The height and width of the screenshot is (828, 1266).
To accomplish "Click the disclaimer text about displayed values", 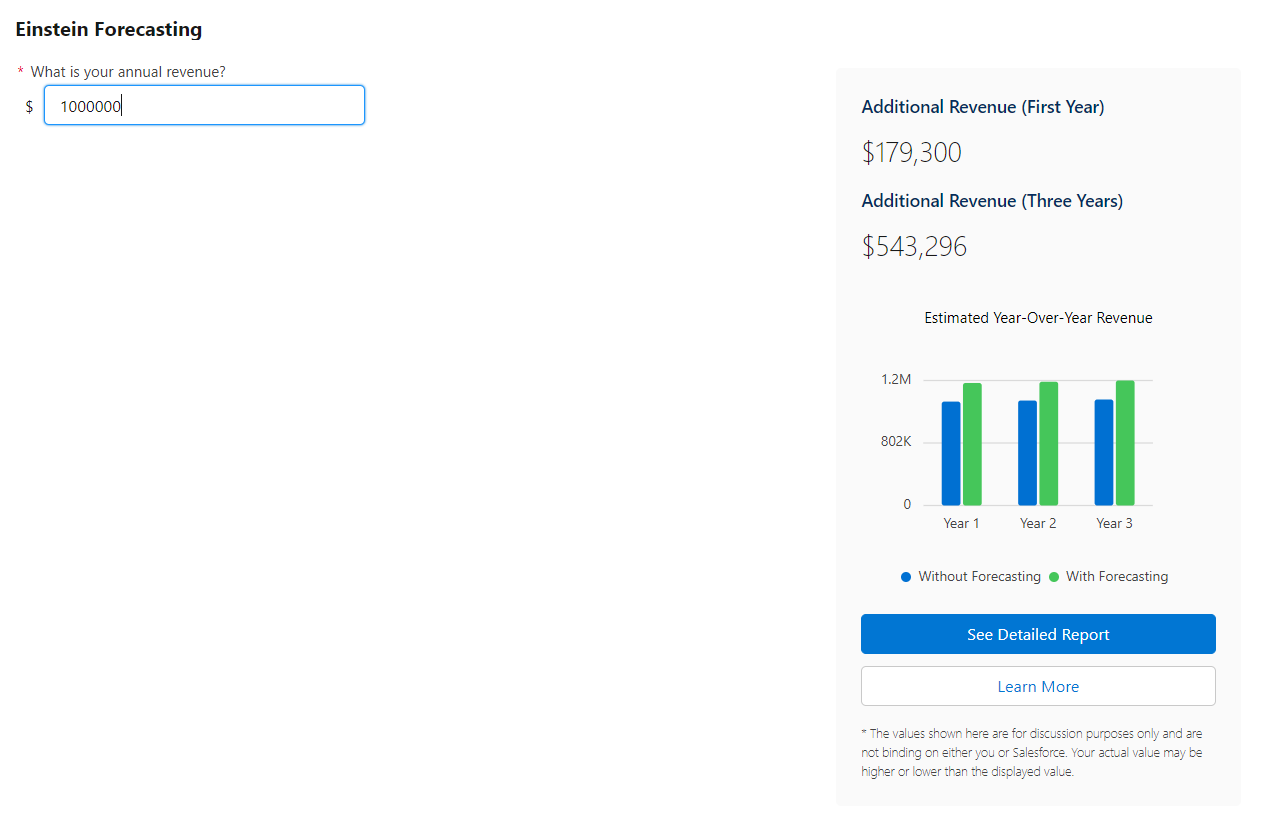I will (1032, 753).
